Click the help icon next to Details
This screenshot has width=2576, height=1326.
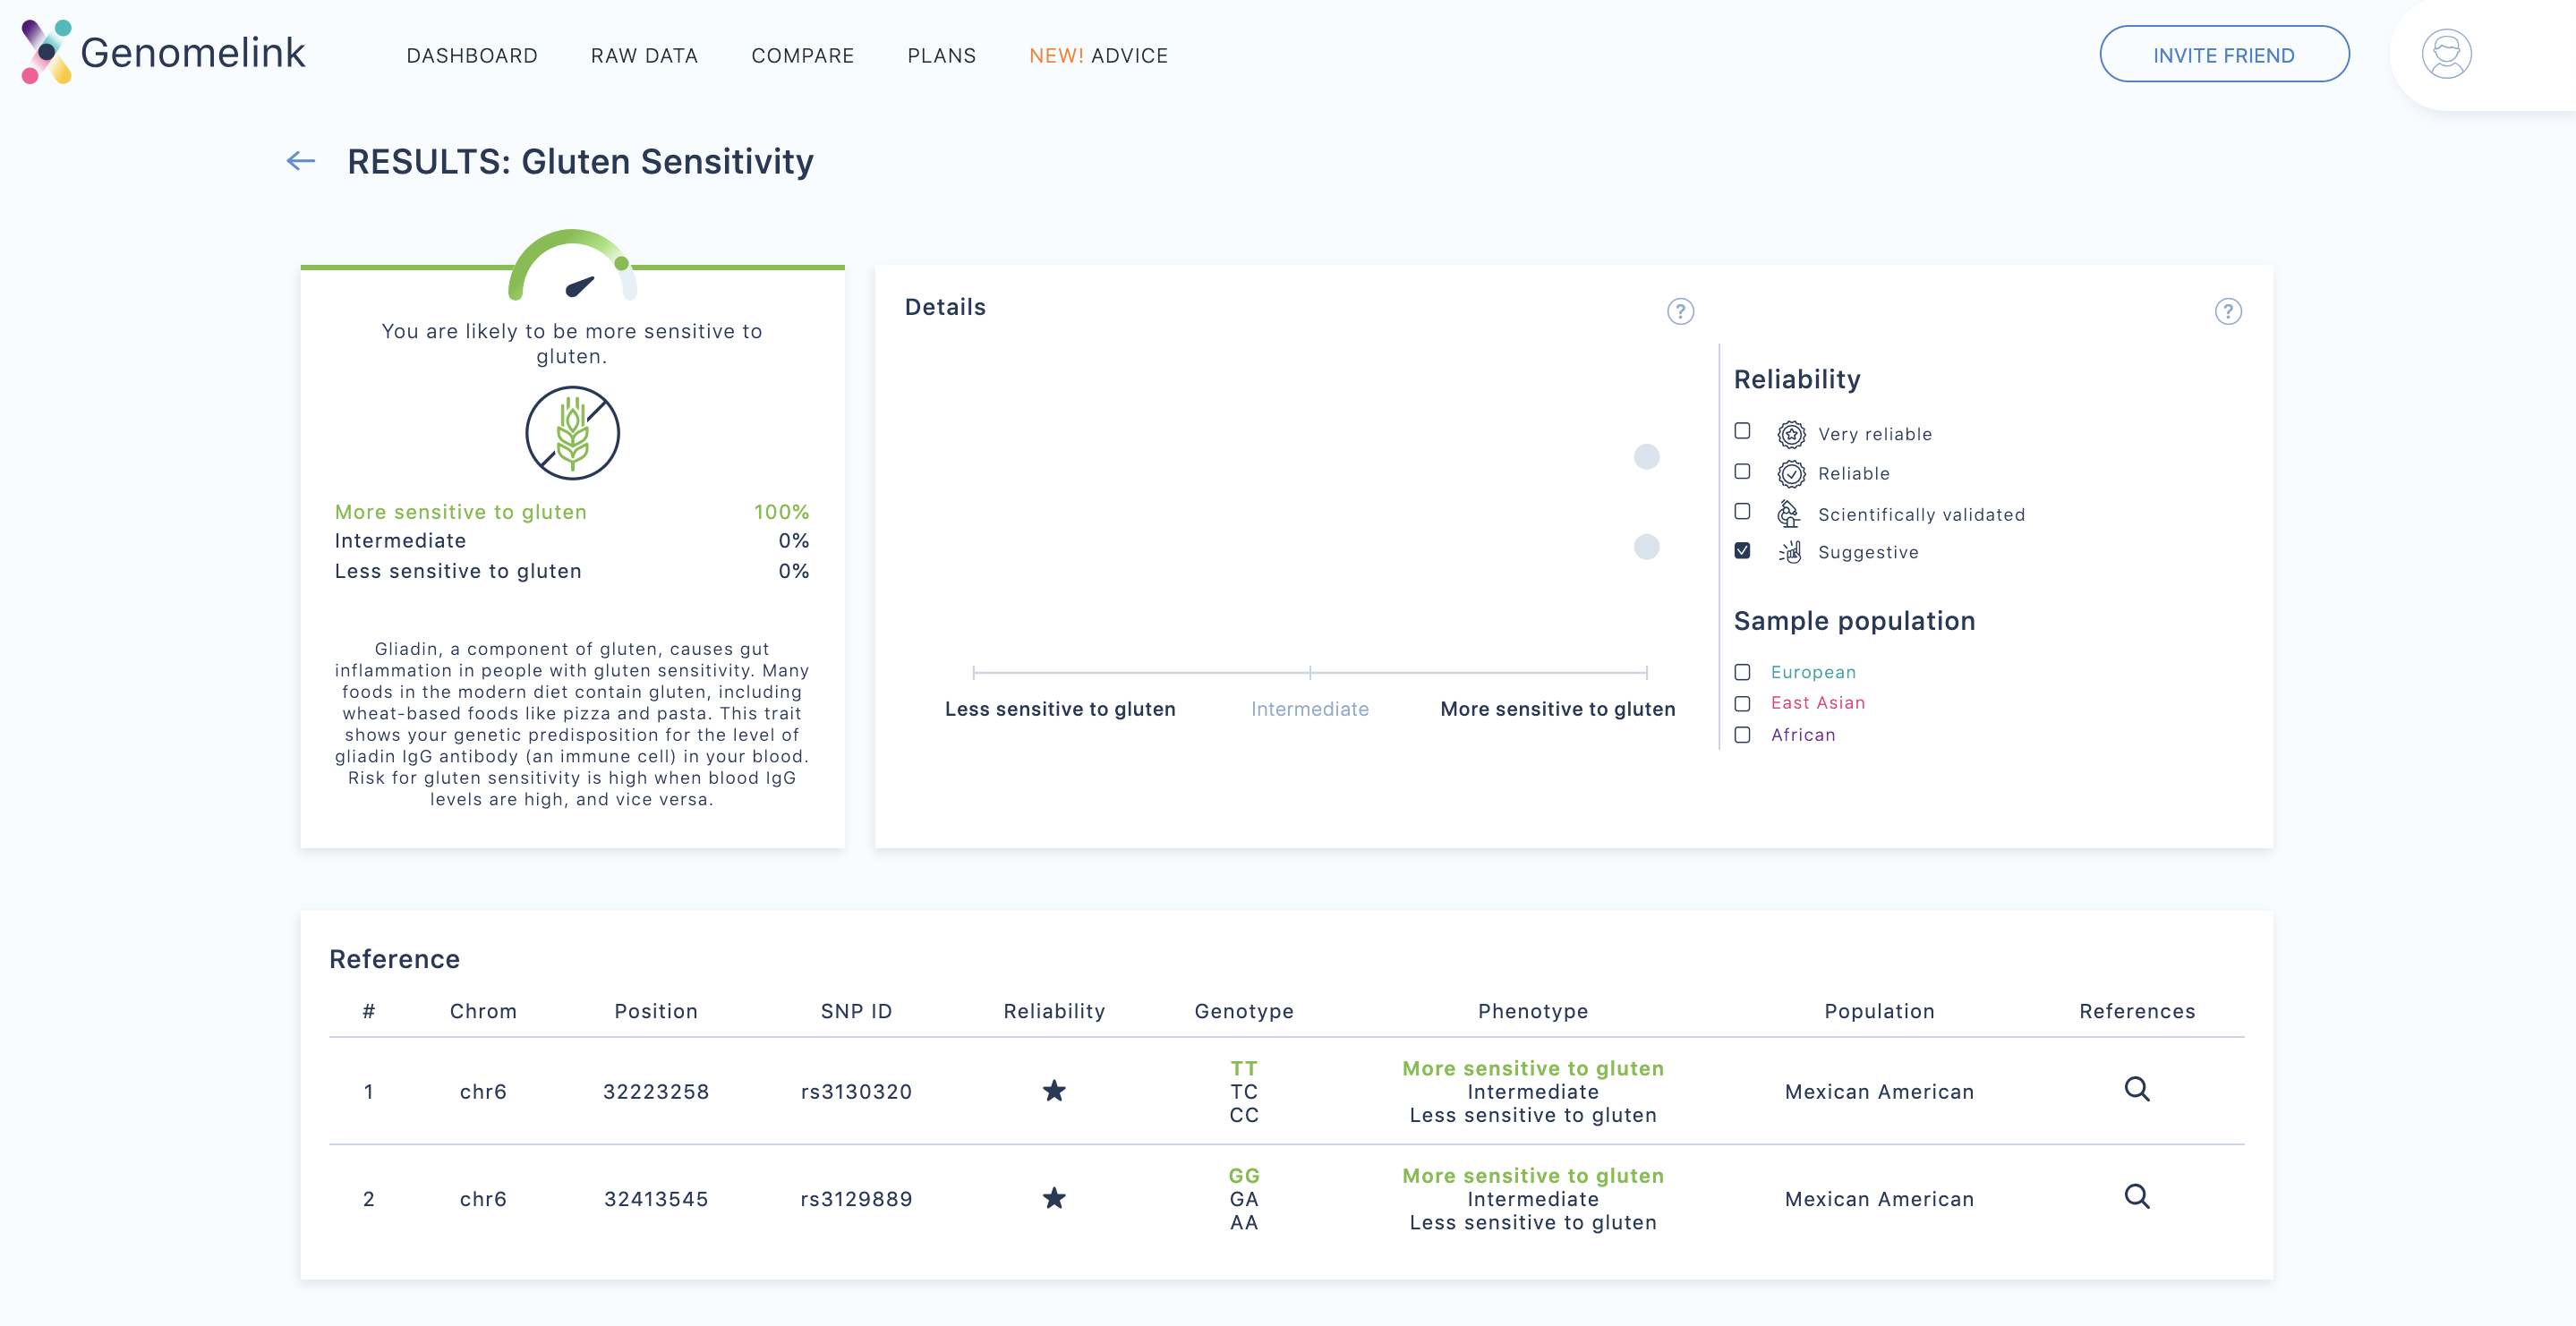pos(1680,311)
